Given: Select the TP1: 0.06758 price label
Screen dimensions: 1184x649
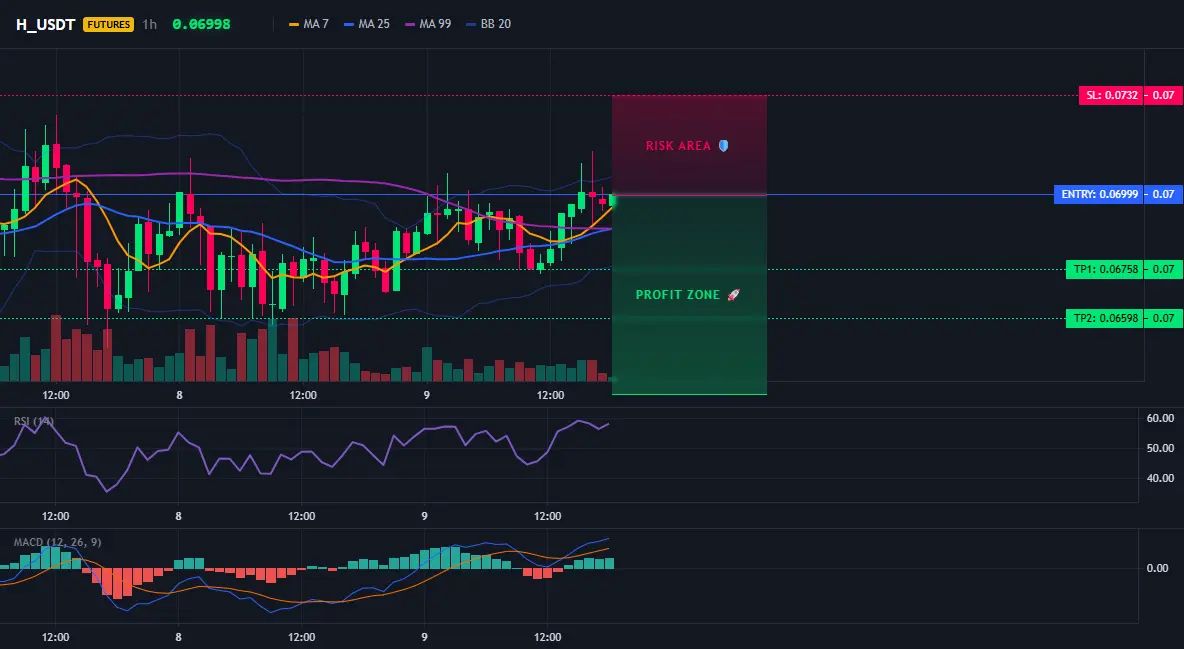Looking at the screenshot, I should point(1104,269).
